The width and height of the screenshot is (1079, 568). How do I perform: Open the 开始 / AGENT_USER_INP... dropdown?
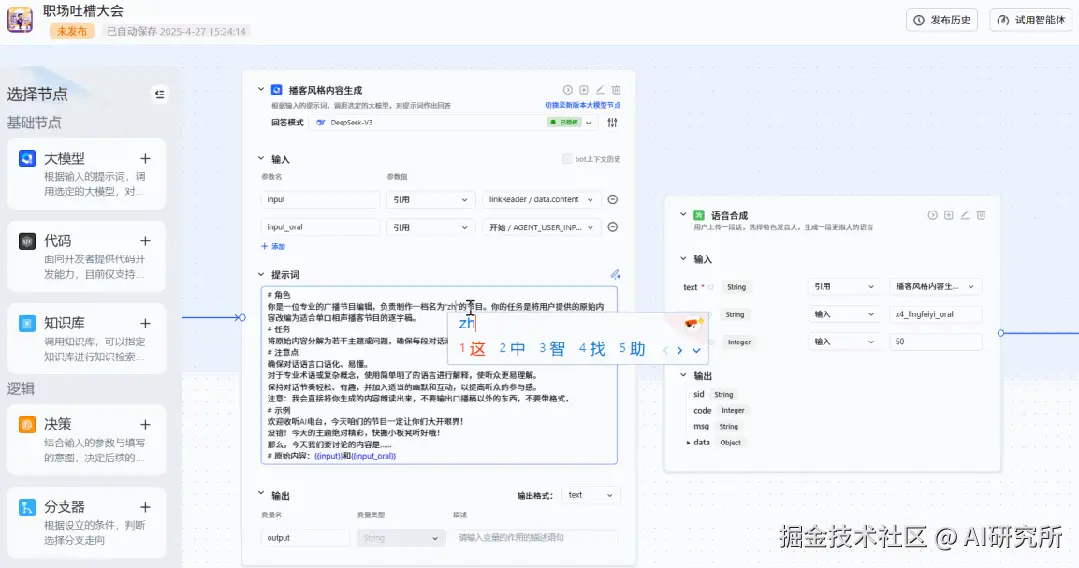542,227
